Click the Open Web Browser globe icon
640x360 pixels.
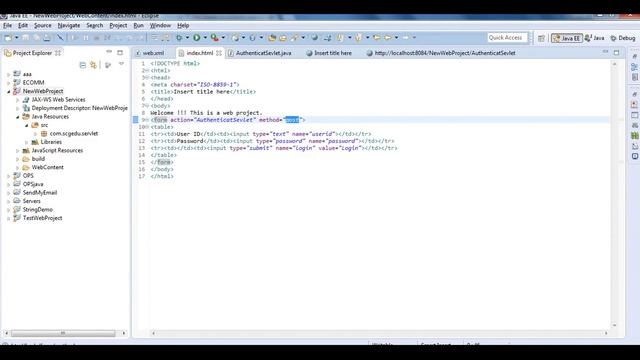pos(314,38)
